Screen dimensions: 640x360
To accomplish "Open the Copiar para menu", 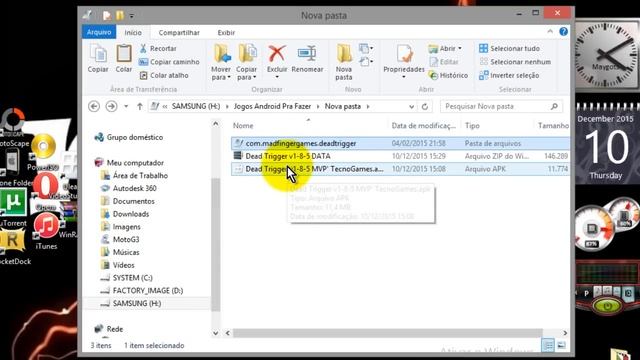I will [247, 62].
